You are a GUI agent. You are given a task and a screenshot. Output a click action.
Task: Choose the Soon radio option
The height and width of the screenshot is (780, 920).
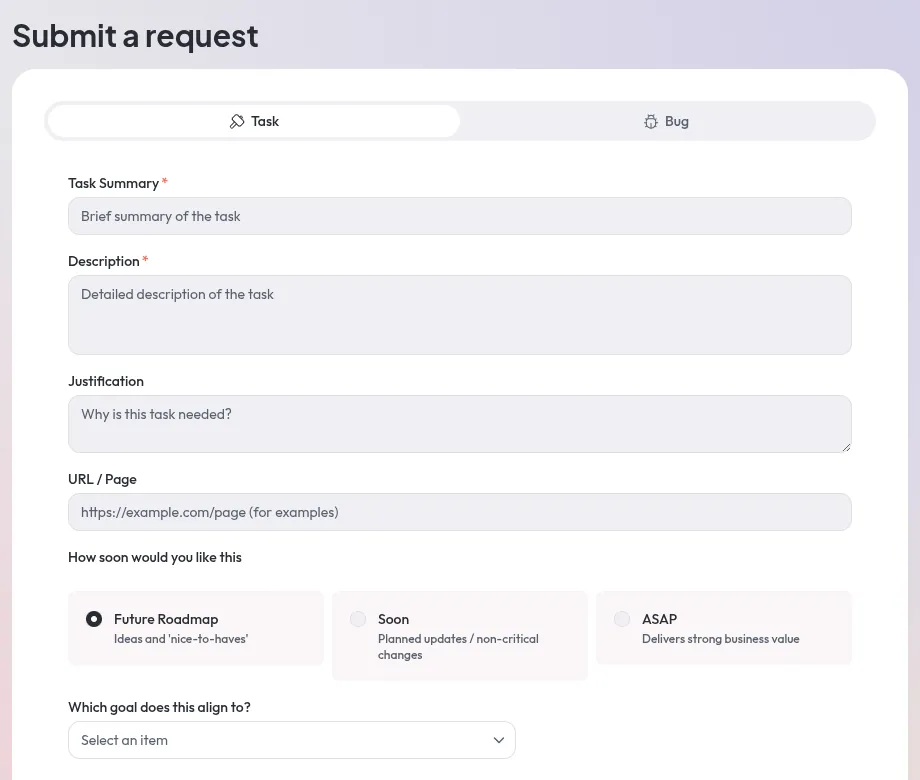click(x=358, y=619)
